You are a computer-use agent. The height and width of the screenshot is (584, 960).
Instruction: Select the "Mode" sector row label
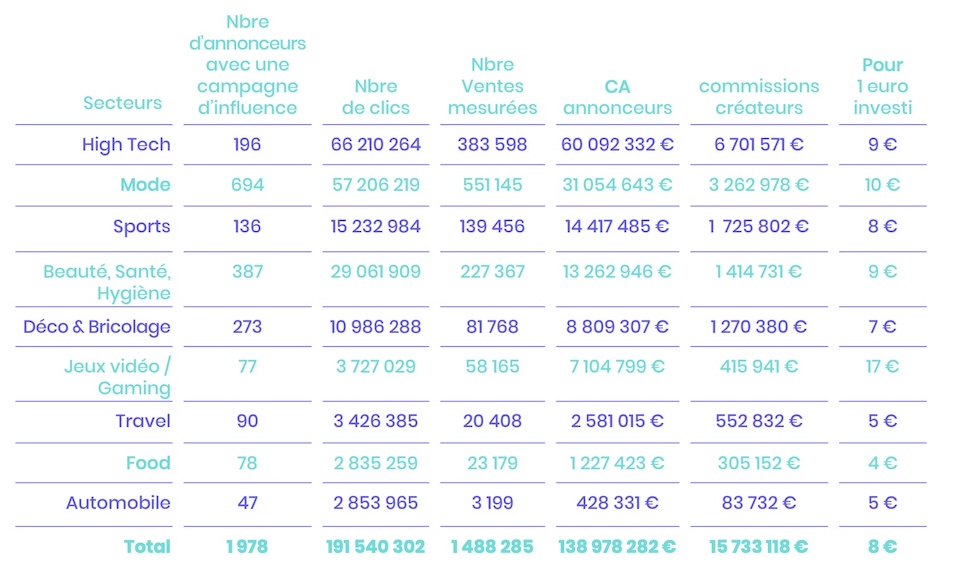pyautogui.click(x=145, y=185)
